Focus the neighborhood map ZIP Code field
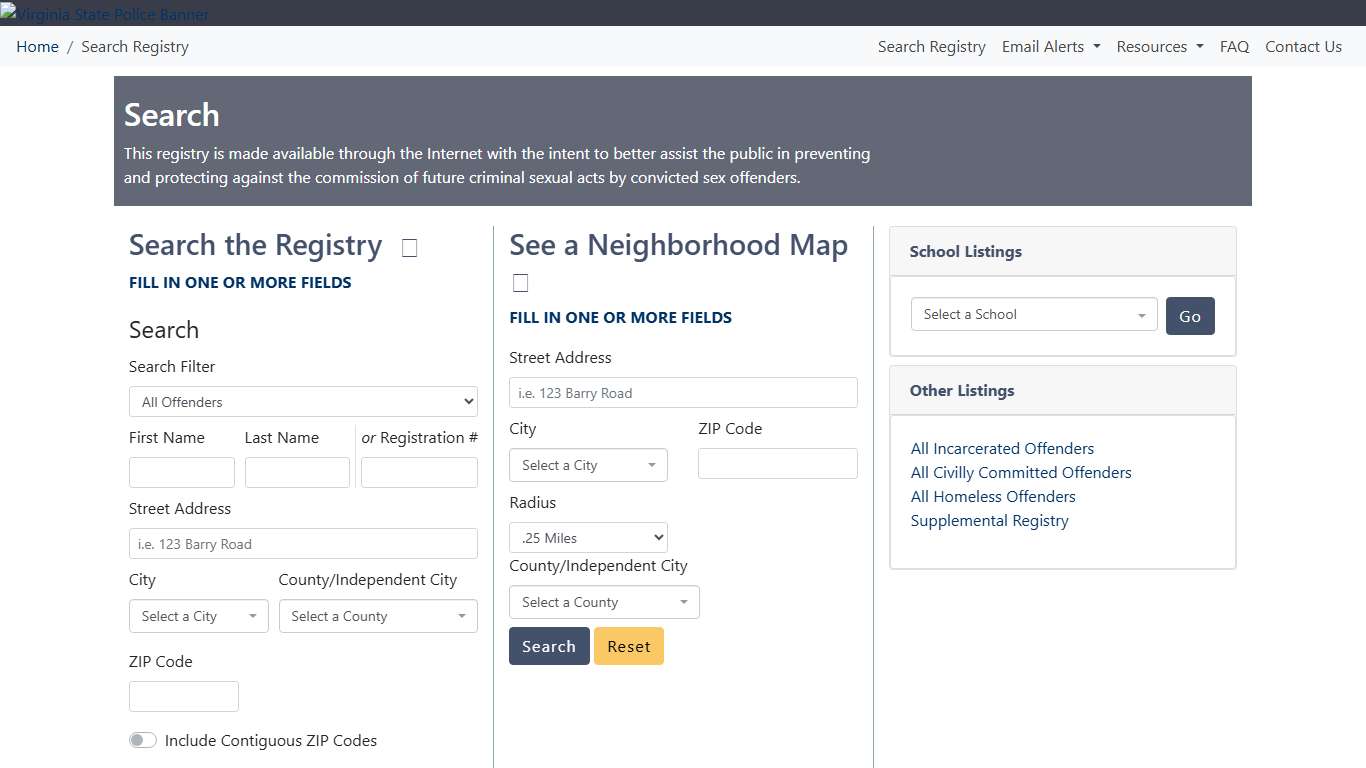The image size is (1366, 768). (x=777, y=464)
